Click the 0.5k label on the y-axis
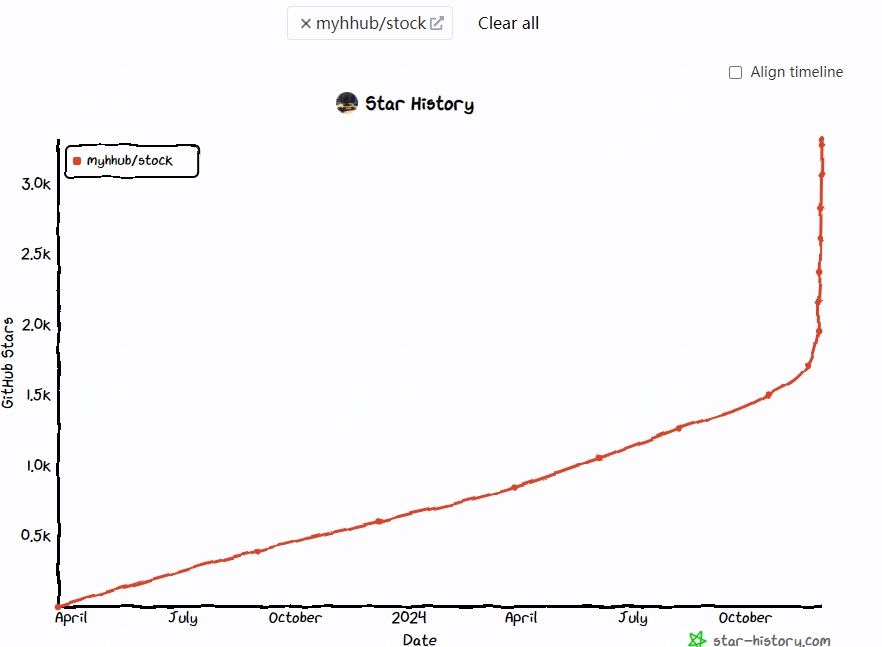 click(36, 536)
